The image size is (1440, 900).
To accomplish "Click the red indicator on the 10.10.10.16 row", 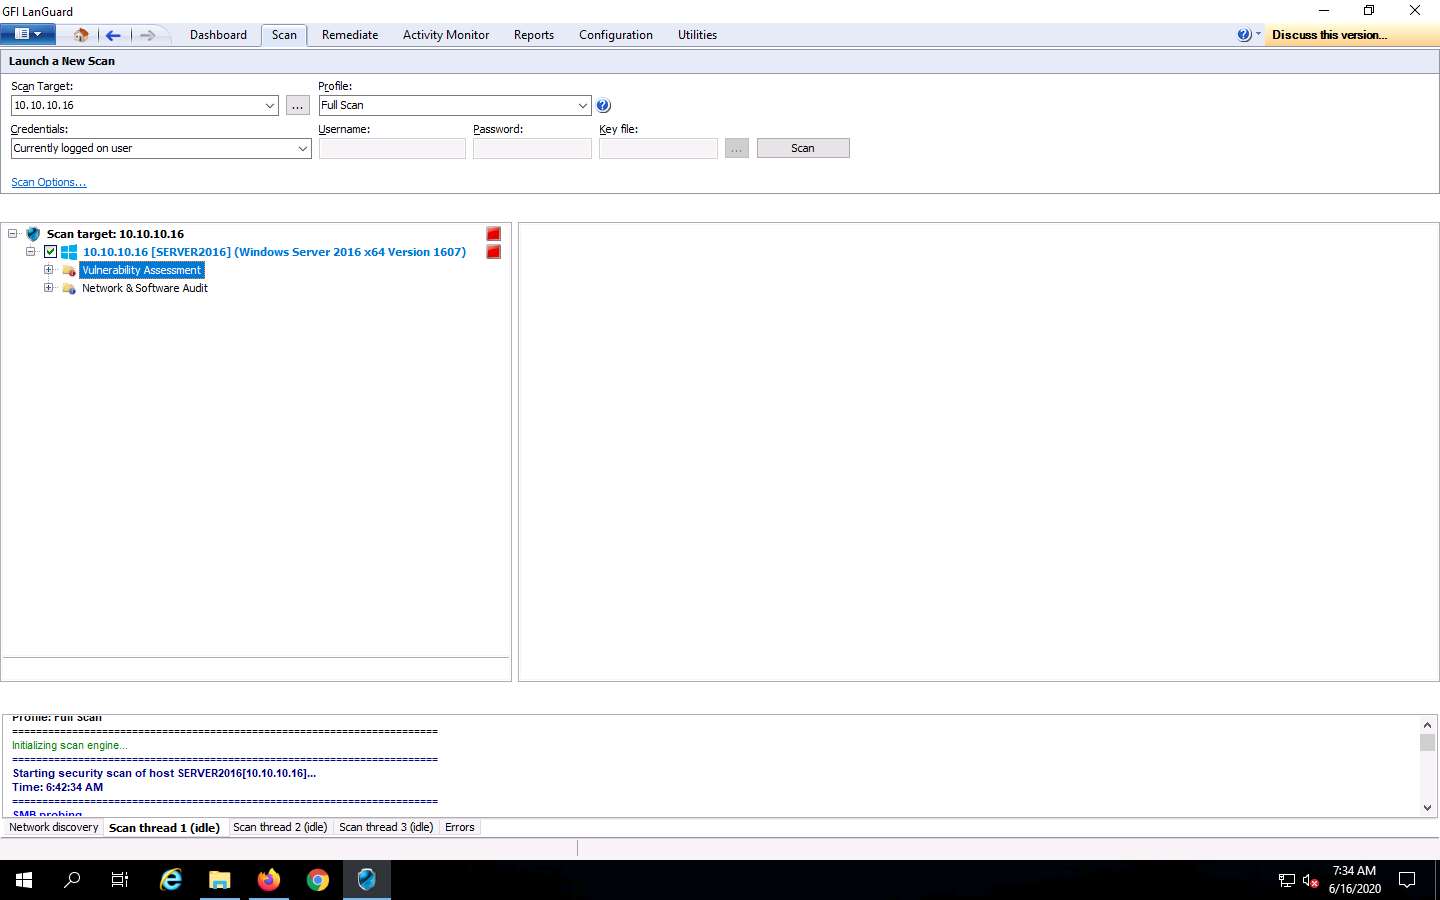I will [493, 252].
